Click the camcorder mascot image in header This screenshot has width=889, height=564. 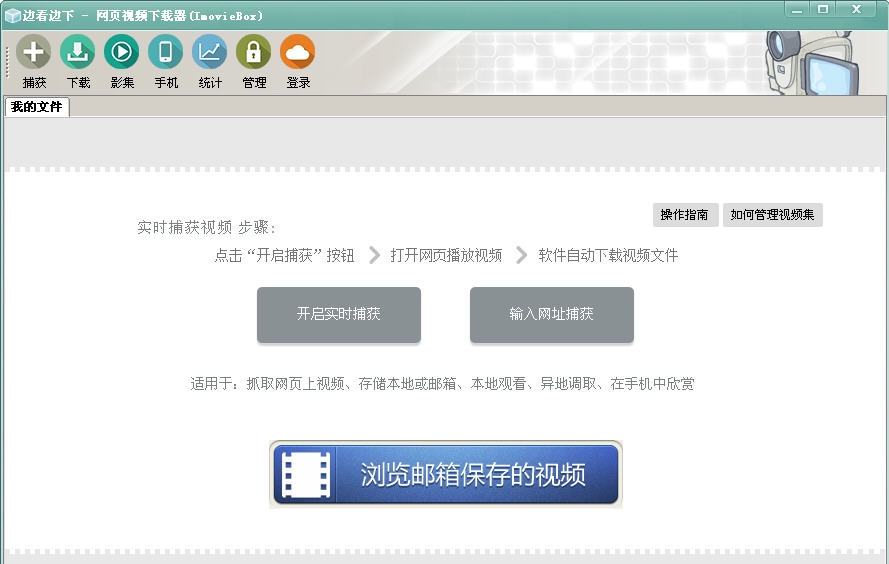[811, 62]
